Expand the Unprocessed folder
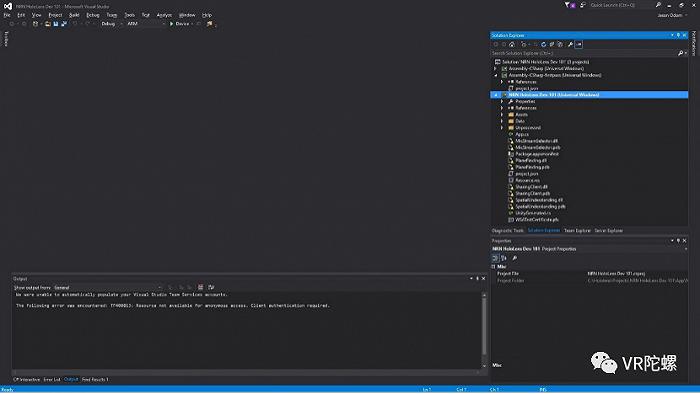This screenshot has height=394, width=700. (x=502, y=128)
